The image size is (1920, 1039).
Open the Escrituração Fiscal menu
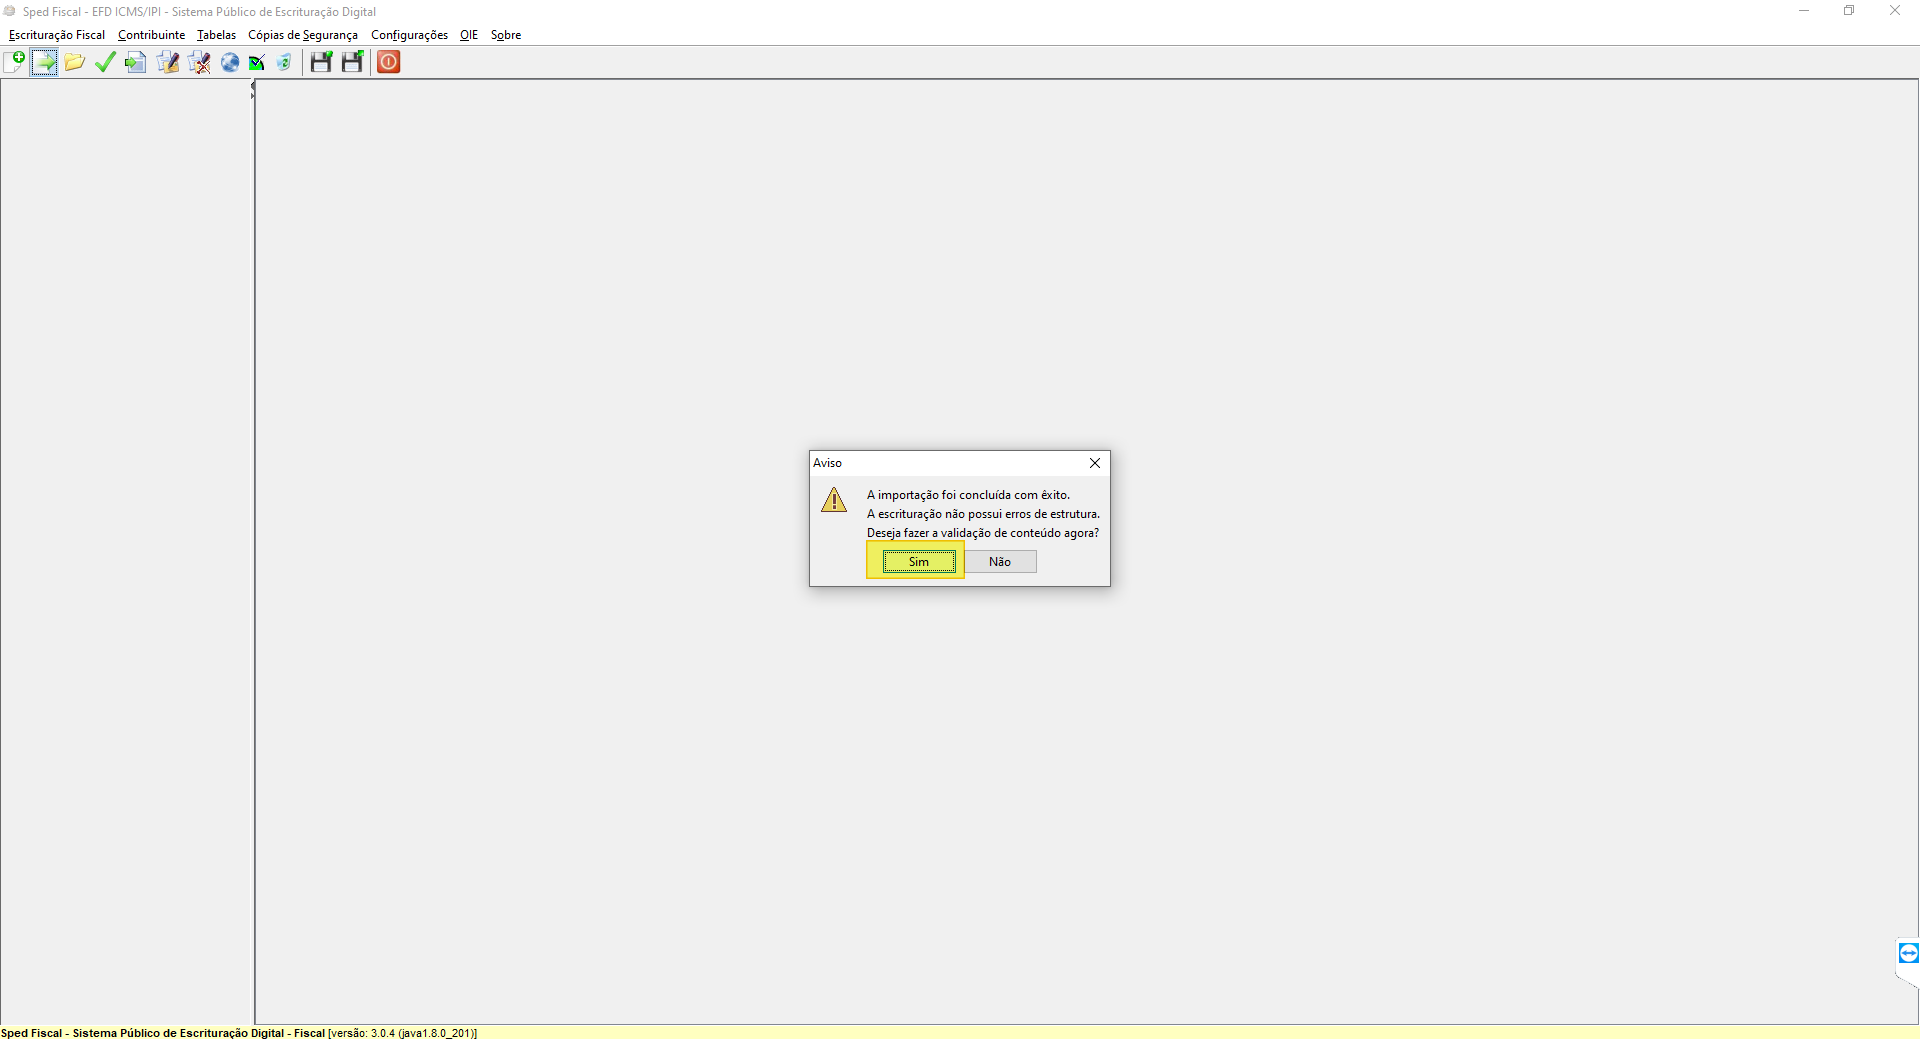click(57, 35)
